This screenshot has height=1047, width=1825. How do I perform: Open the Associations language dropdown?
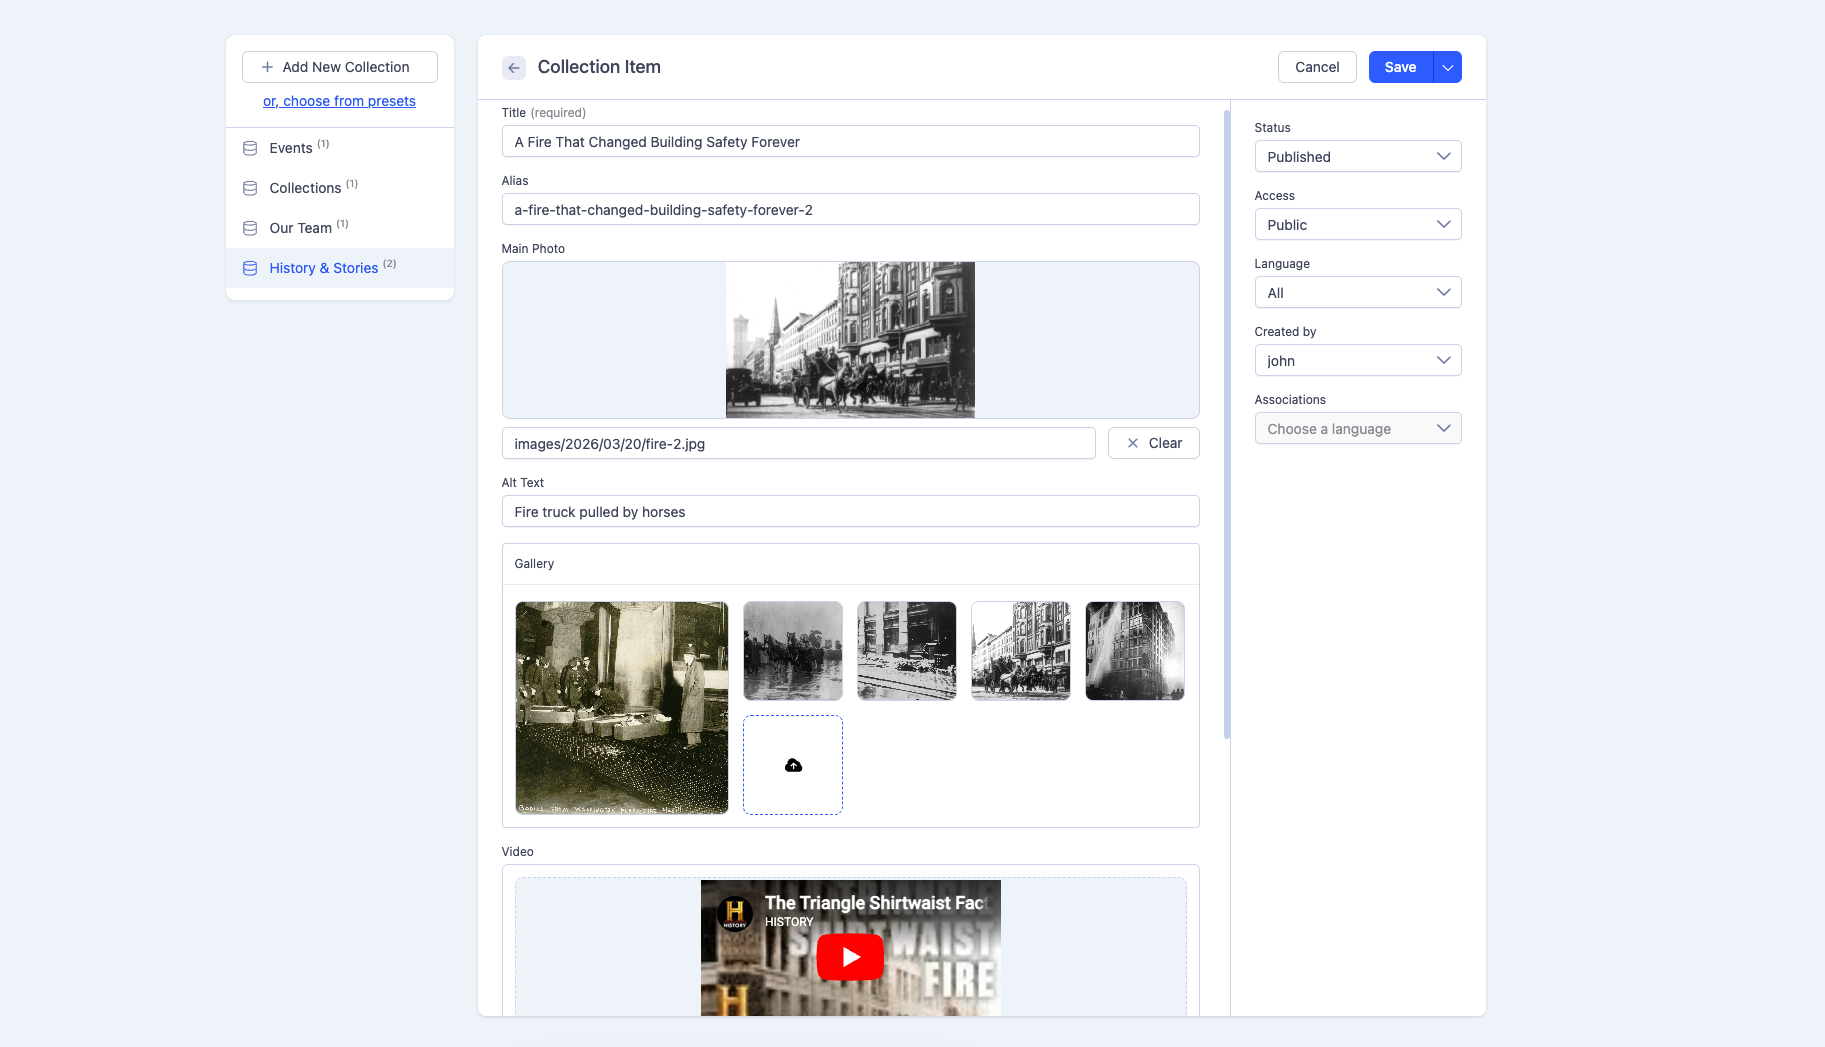1357,429
